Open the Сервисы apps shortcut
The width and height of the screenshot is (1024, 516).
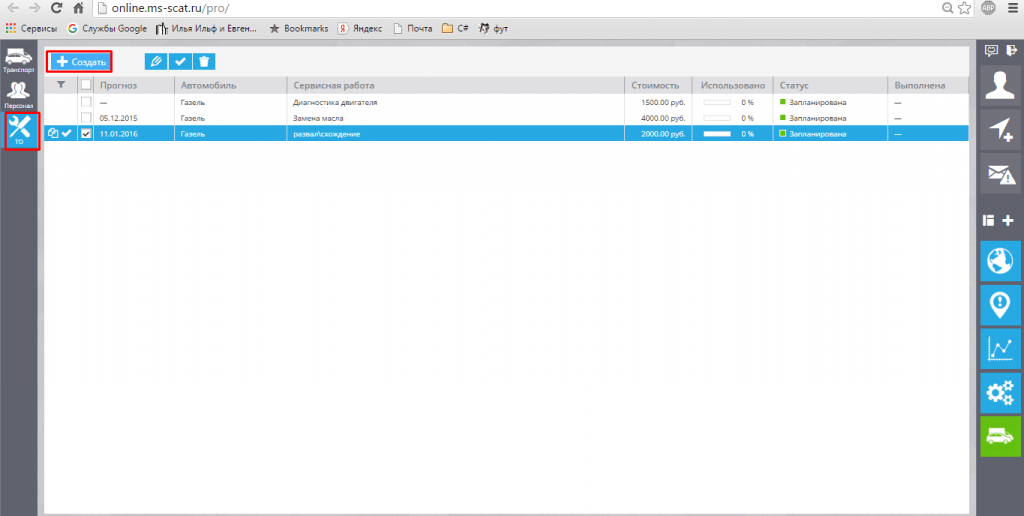tap(31, 29)
